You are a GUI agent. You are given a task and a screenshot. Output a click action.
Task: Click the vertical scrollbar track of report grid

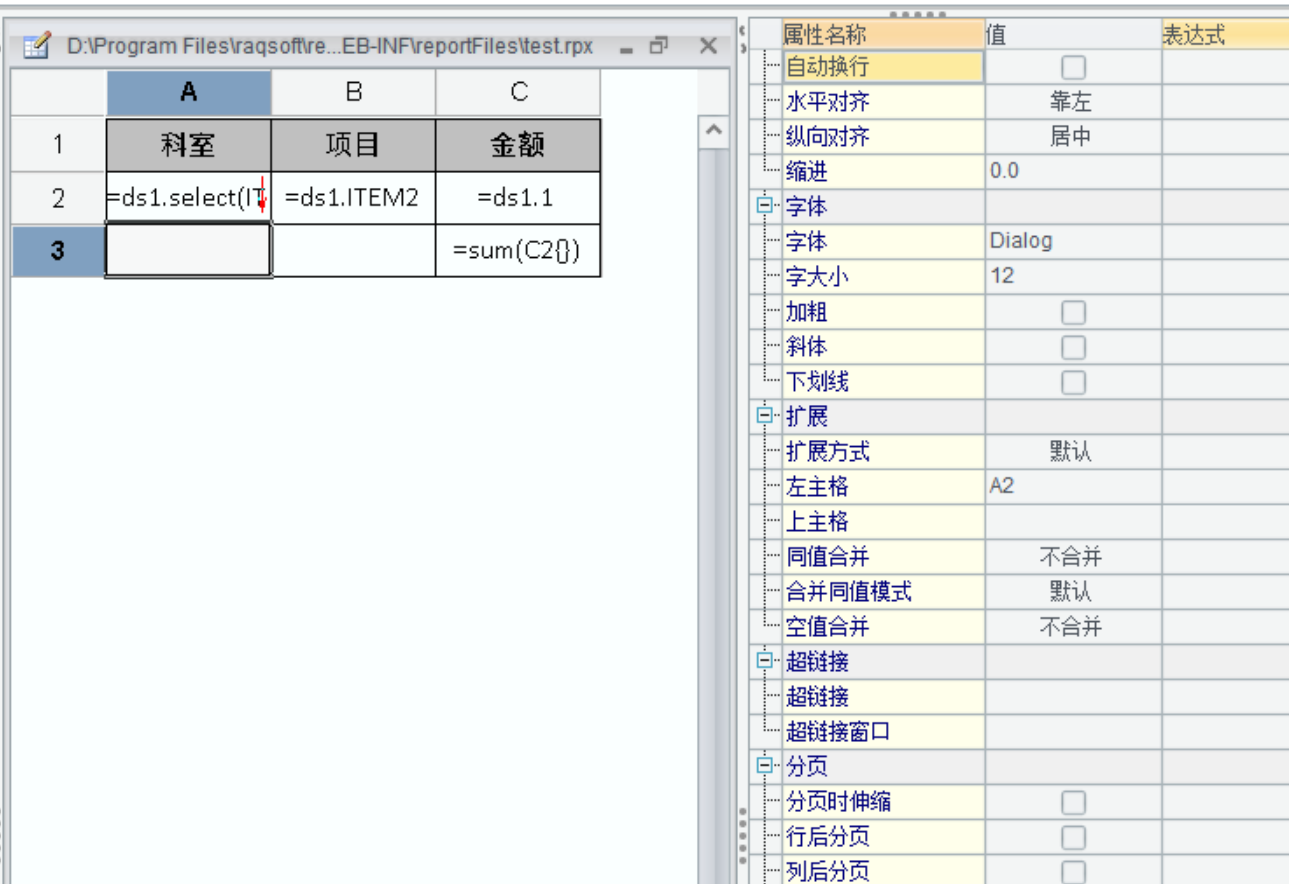(713, 500)
